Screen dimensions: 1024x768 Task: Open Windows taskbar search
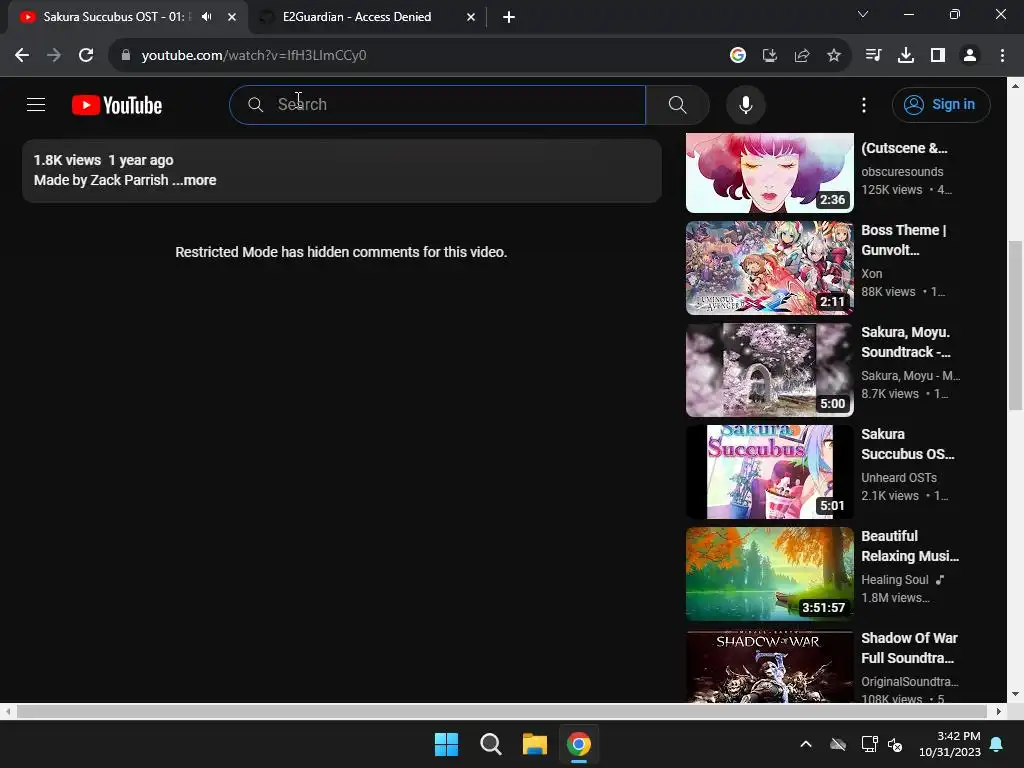[490, 744]
